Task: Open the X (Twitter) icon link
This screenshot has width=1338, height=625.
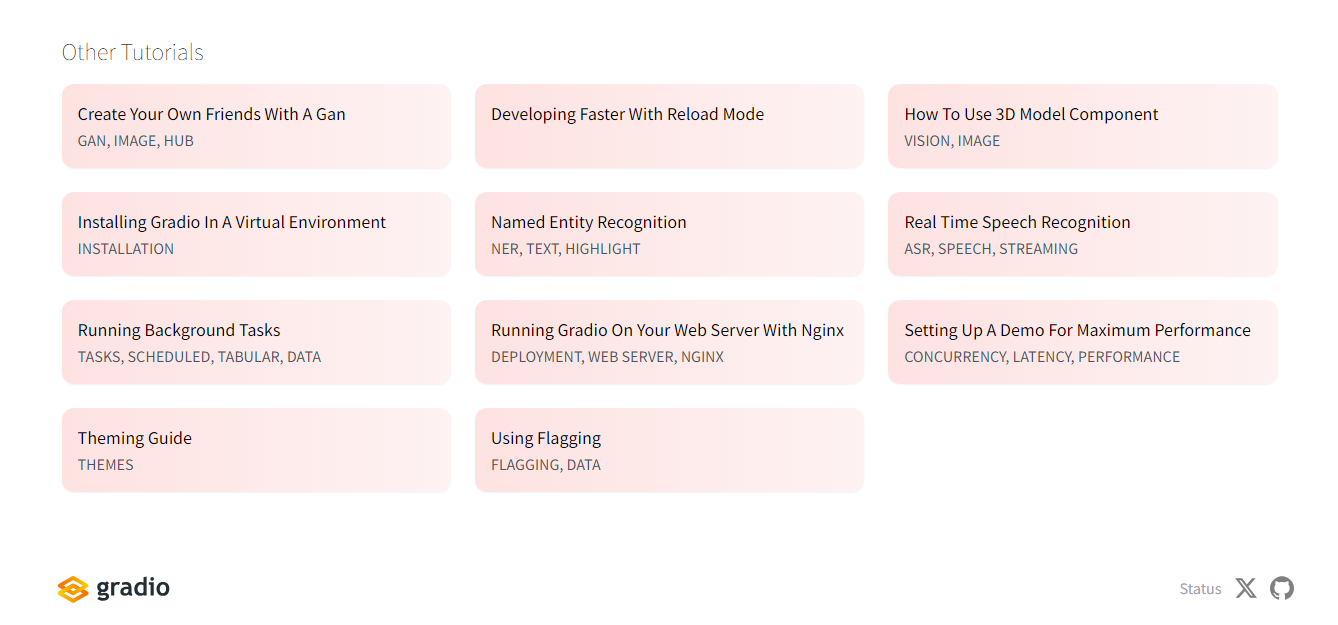Action: (x=1245, y=588)
